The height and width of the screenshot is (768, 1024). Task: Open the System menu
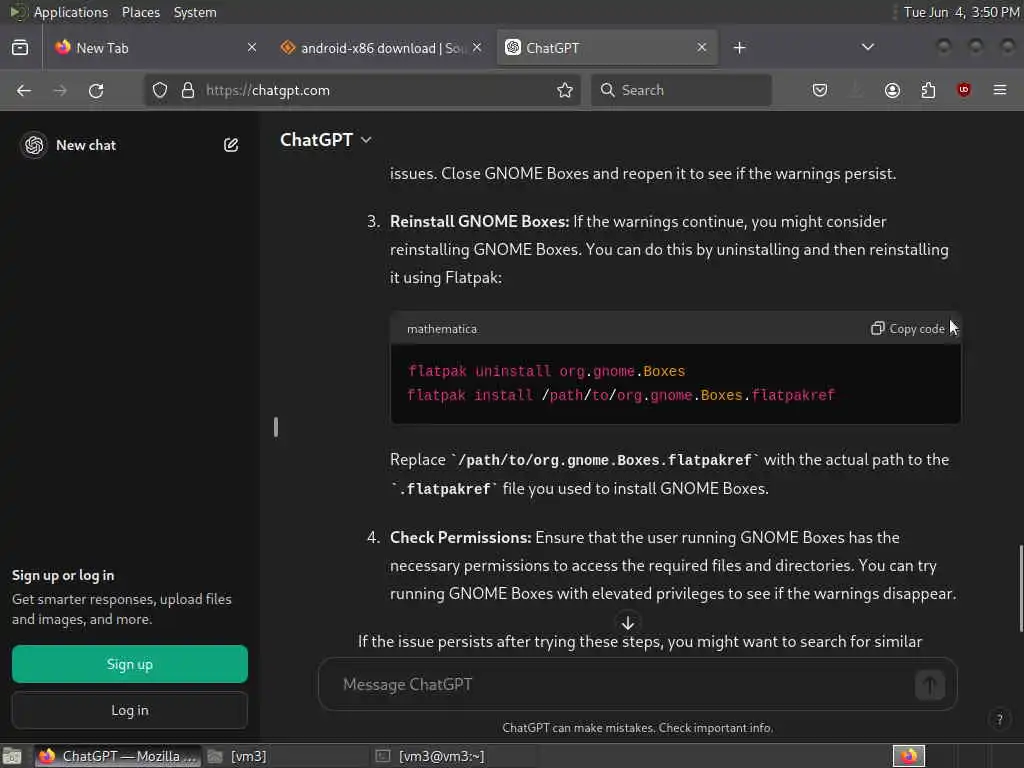pos(195,12)
